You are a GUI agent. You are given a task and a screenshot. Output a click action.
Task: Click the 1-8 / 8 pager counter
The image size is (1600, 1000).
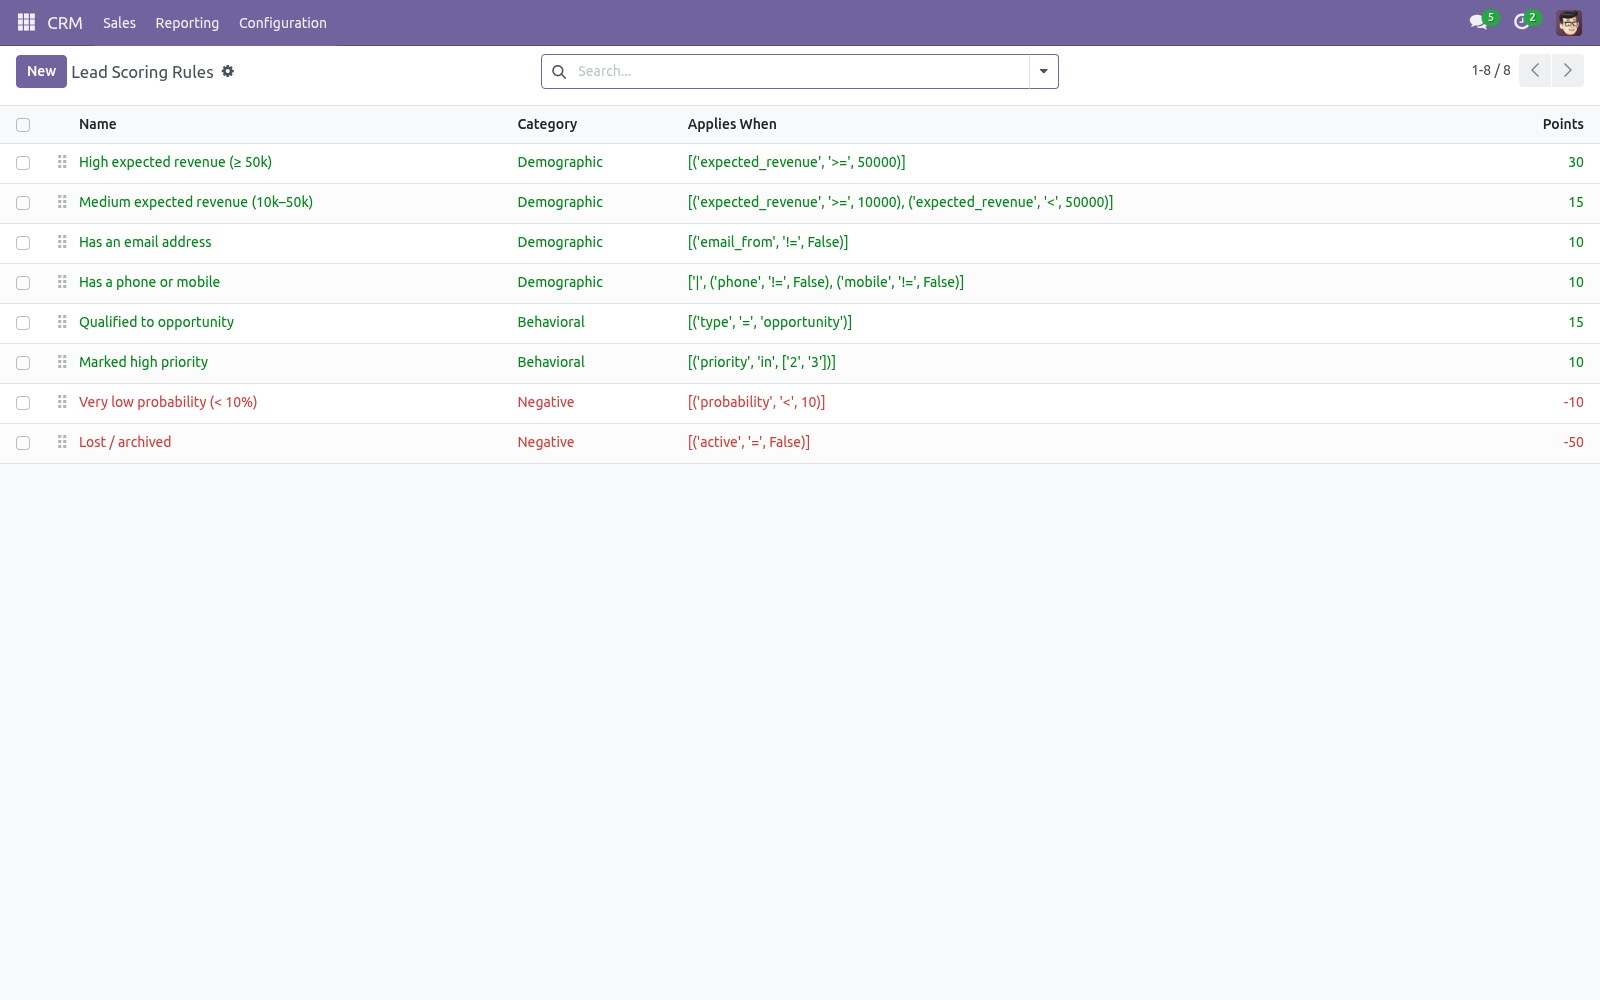(1491, 70)
